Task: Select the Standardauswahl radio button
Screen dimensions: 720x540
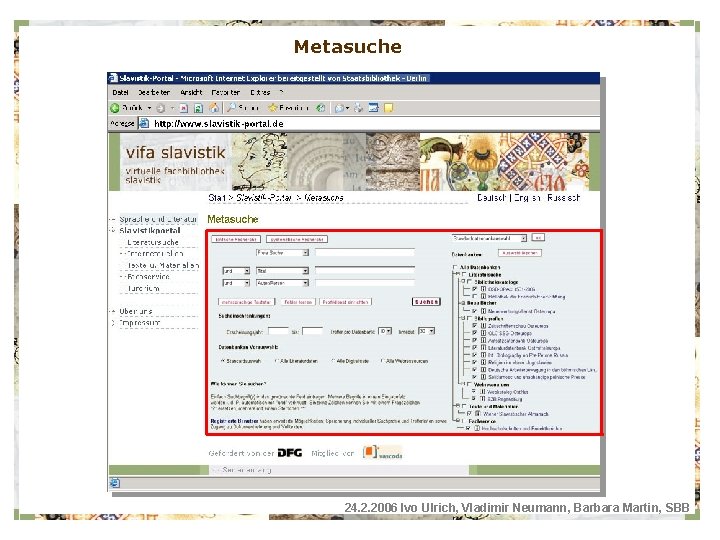Action: 223,361
